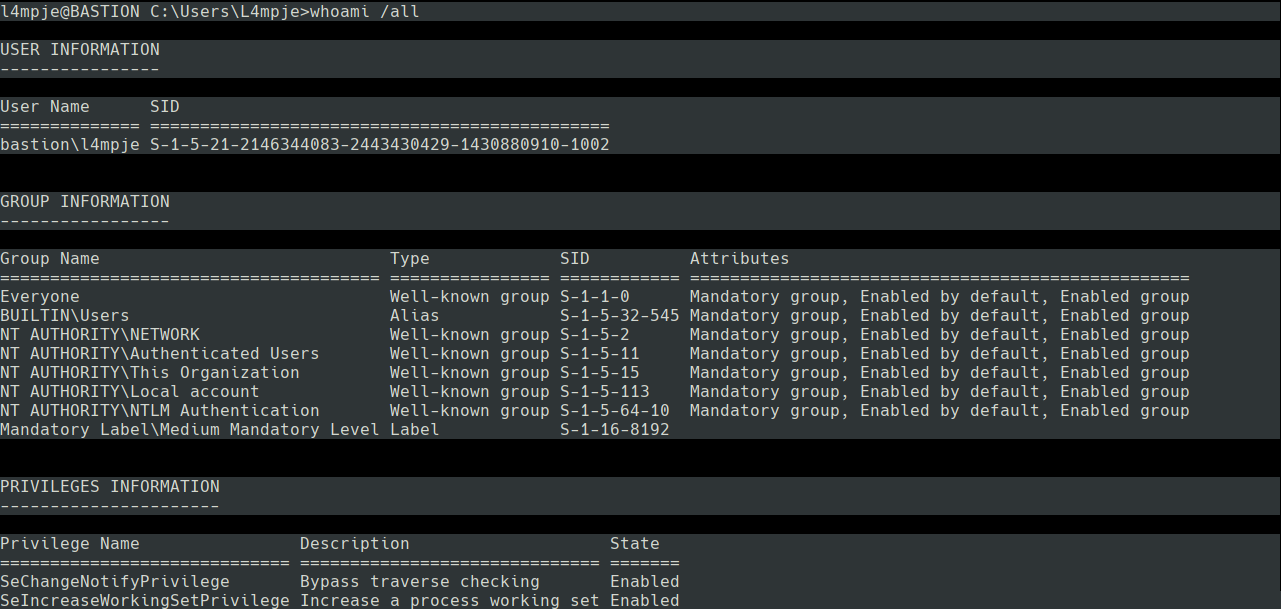1281x609 pixels.
Task: Select SID S-1-5-2
Action: (595, 335)
